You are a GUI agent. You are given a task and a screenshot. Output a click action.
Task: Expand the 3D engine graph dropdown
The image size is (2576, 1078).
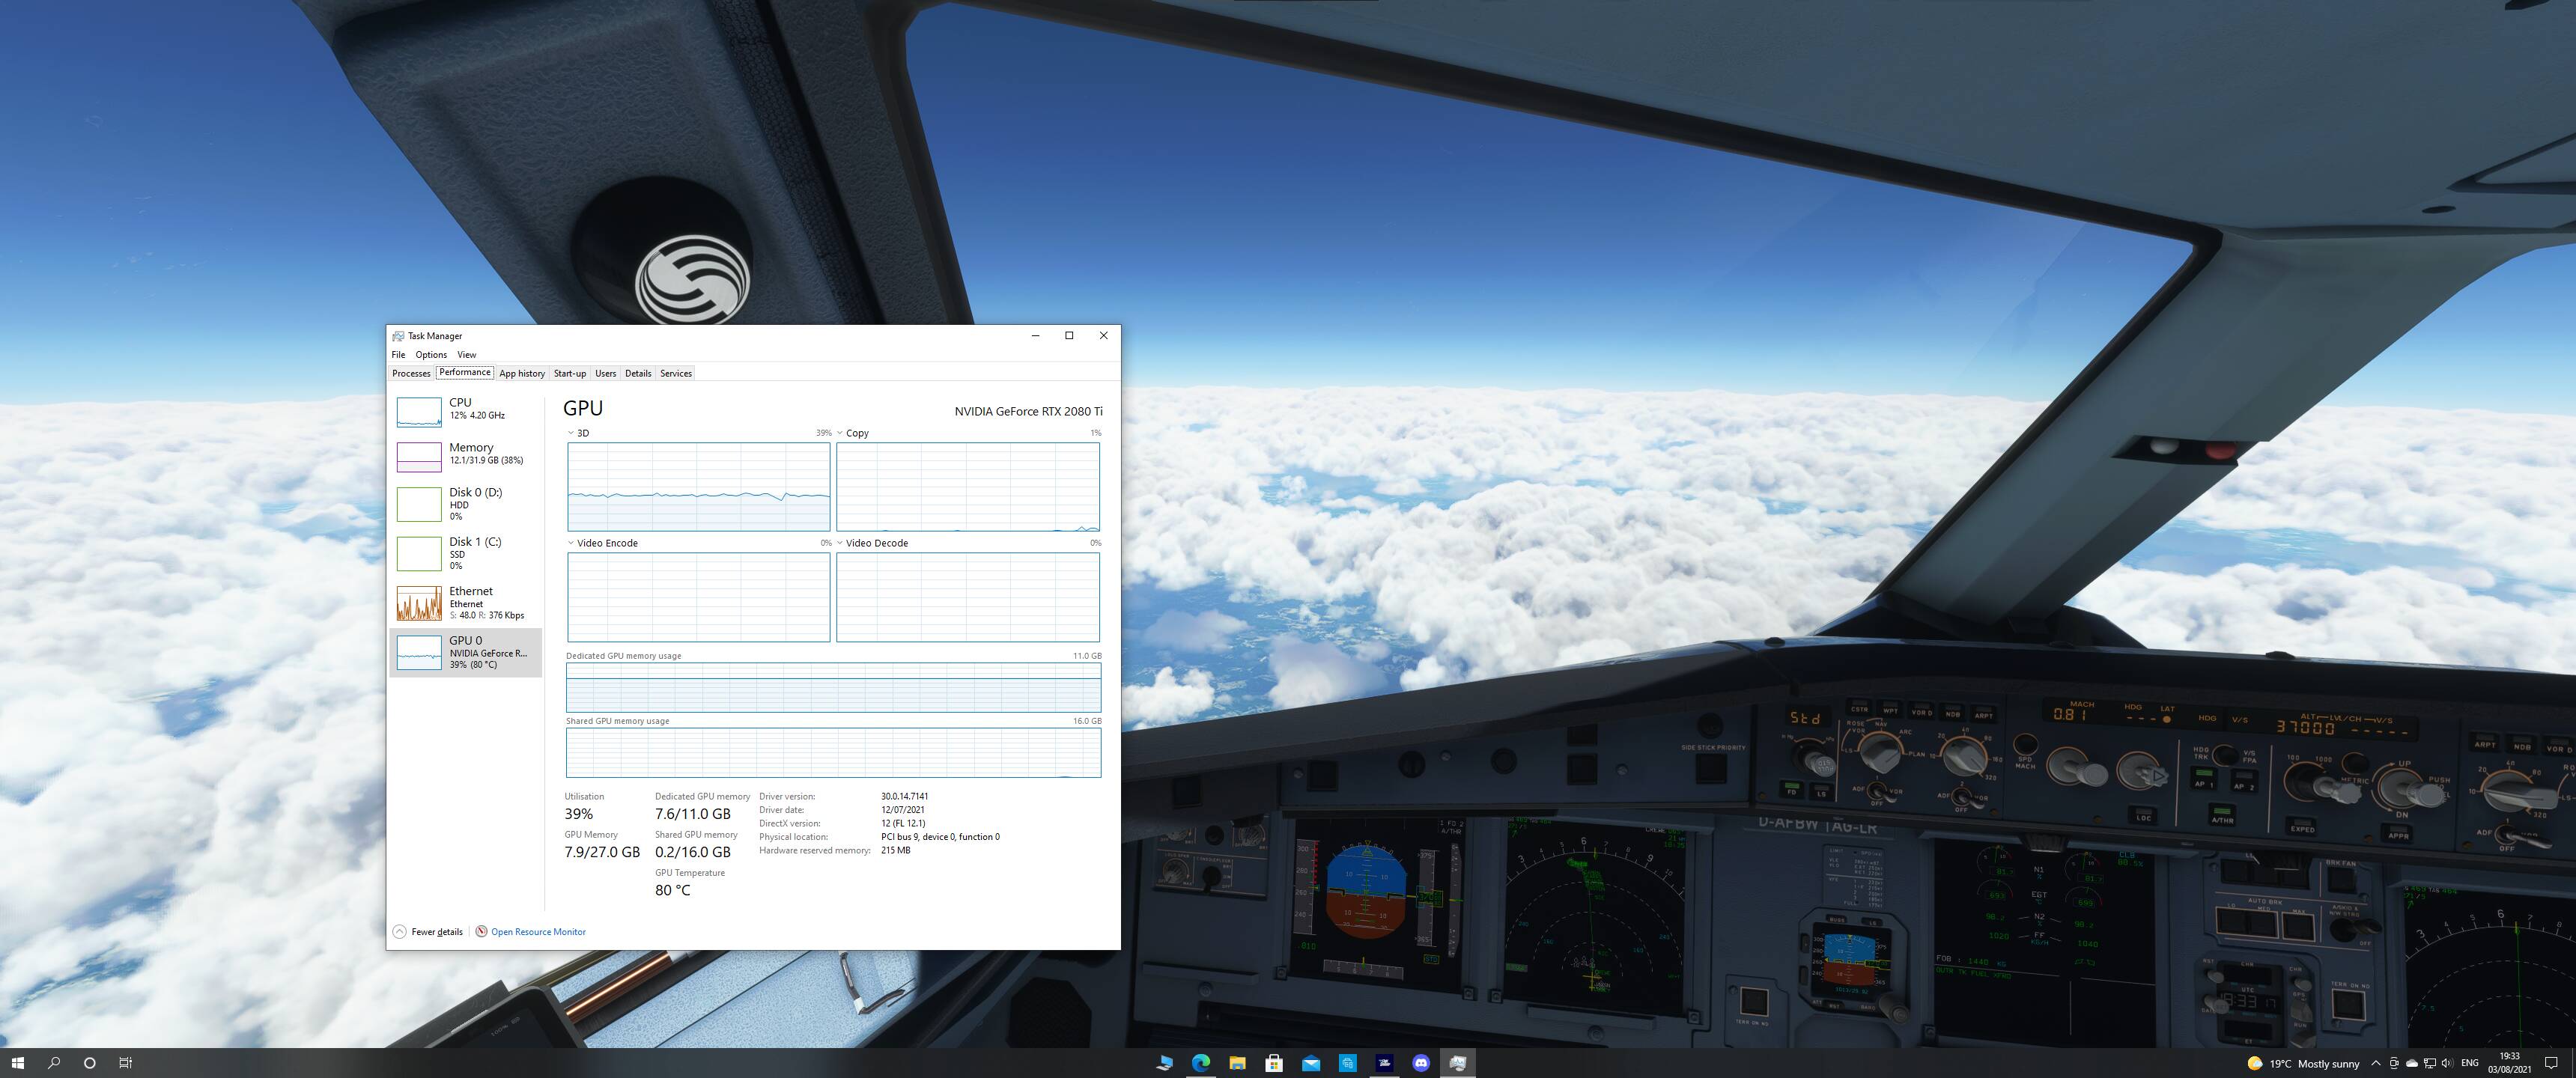pyautogui.click(x=571, y=433)
